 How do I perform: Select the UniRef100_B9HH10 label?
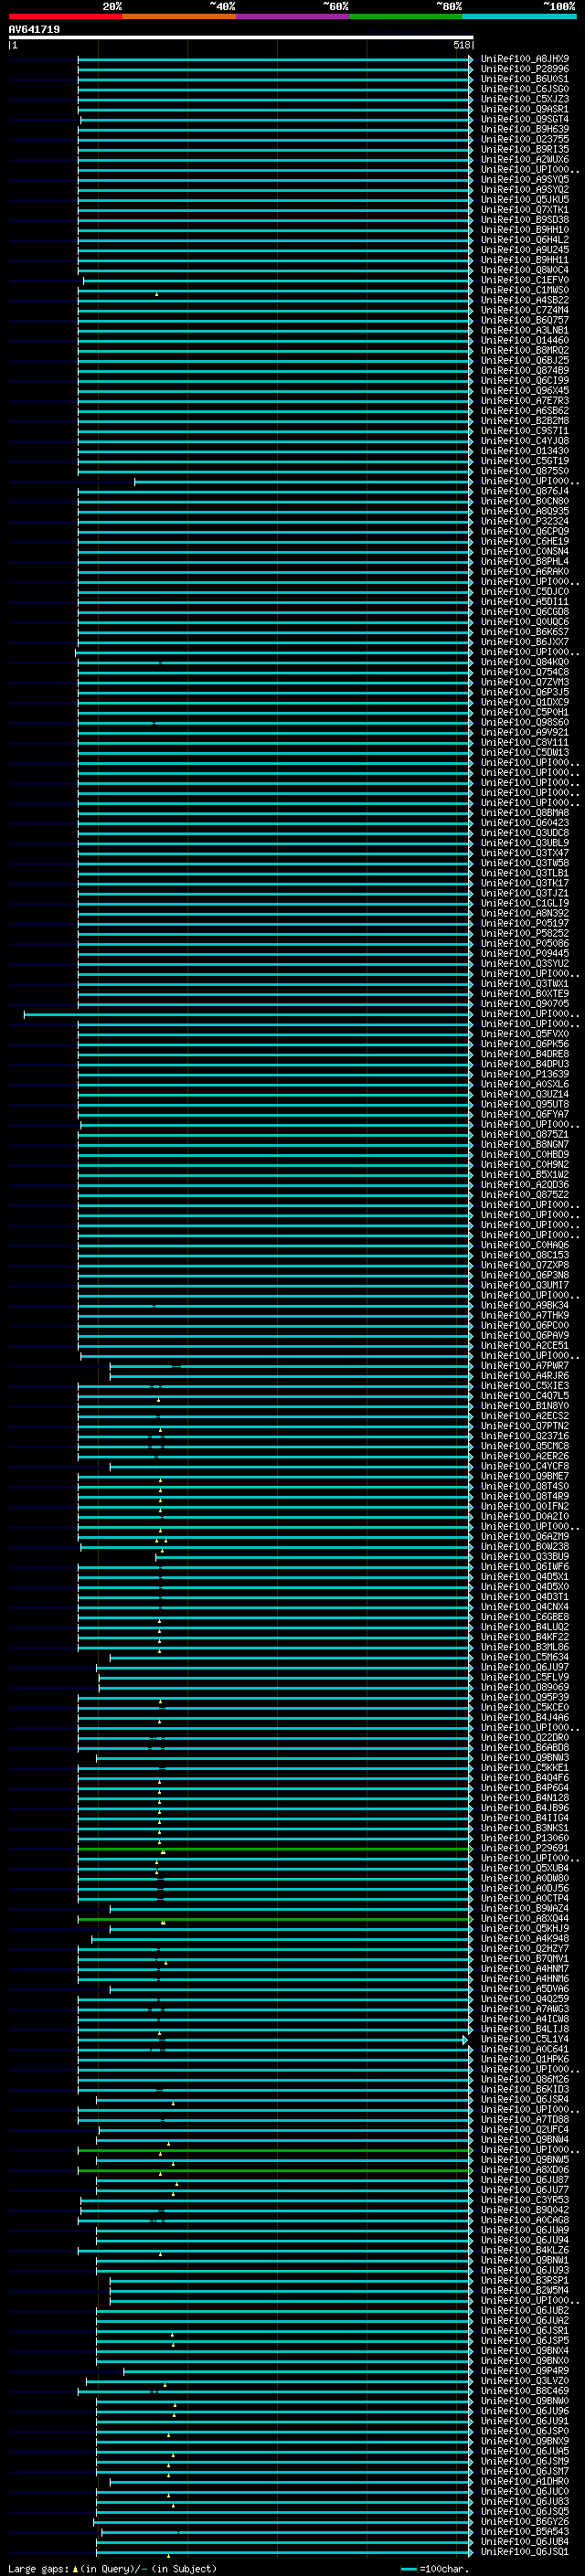[x=525, y=230]
